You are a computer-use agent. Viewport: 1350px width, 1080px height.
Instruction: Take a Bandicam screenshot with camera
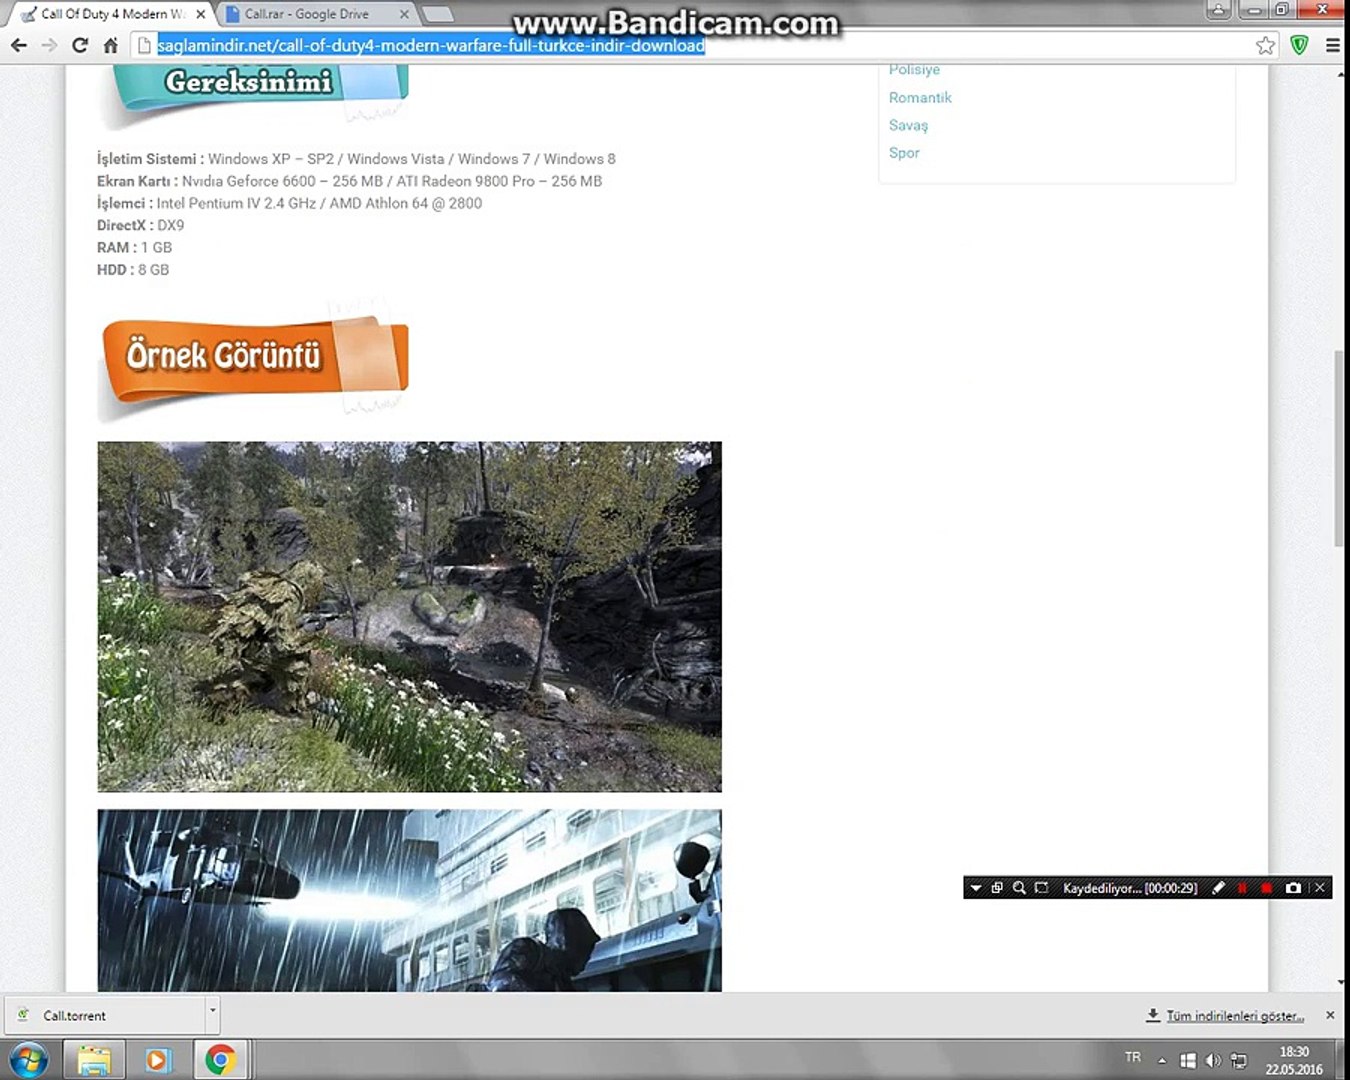point(1293,888)
